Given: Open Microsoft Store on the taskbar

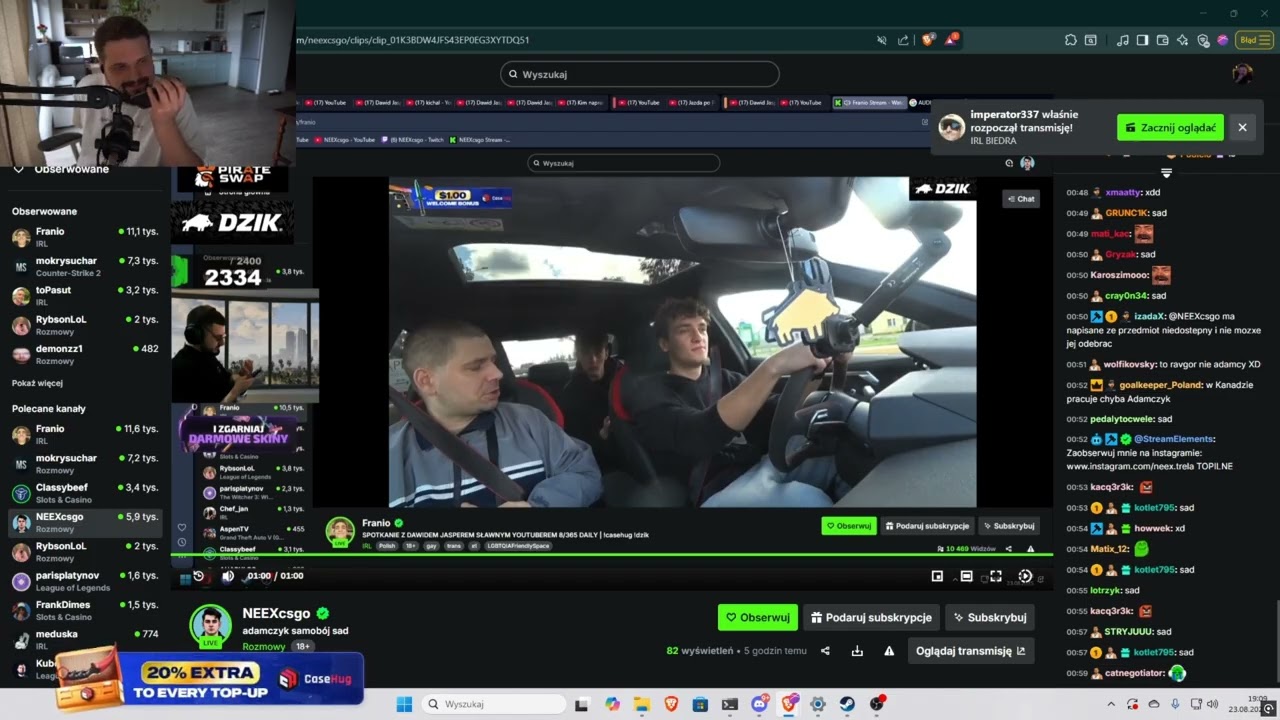Looking at the screenshot, I should [700, 704].
